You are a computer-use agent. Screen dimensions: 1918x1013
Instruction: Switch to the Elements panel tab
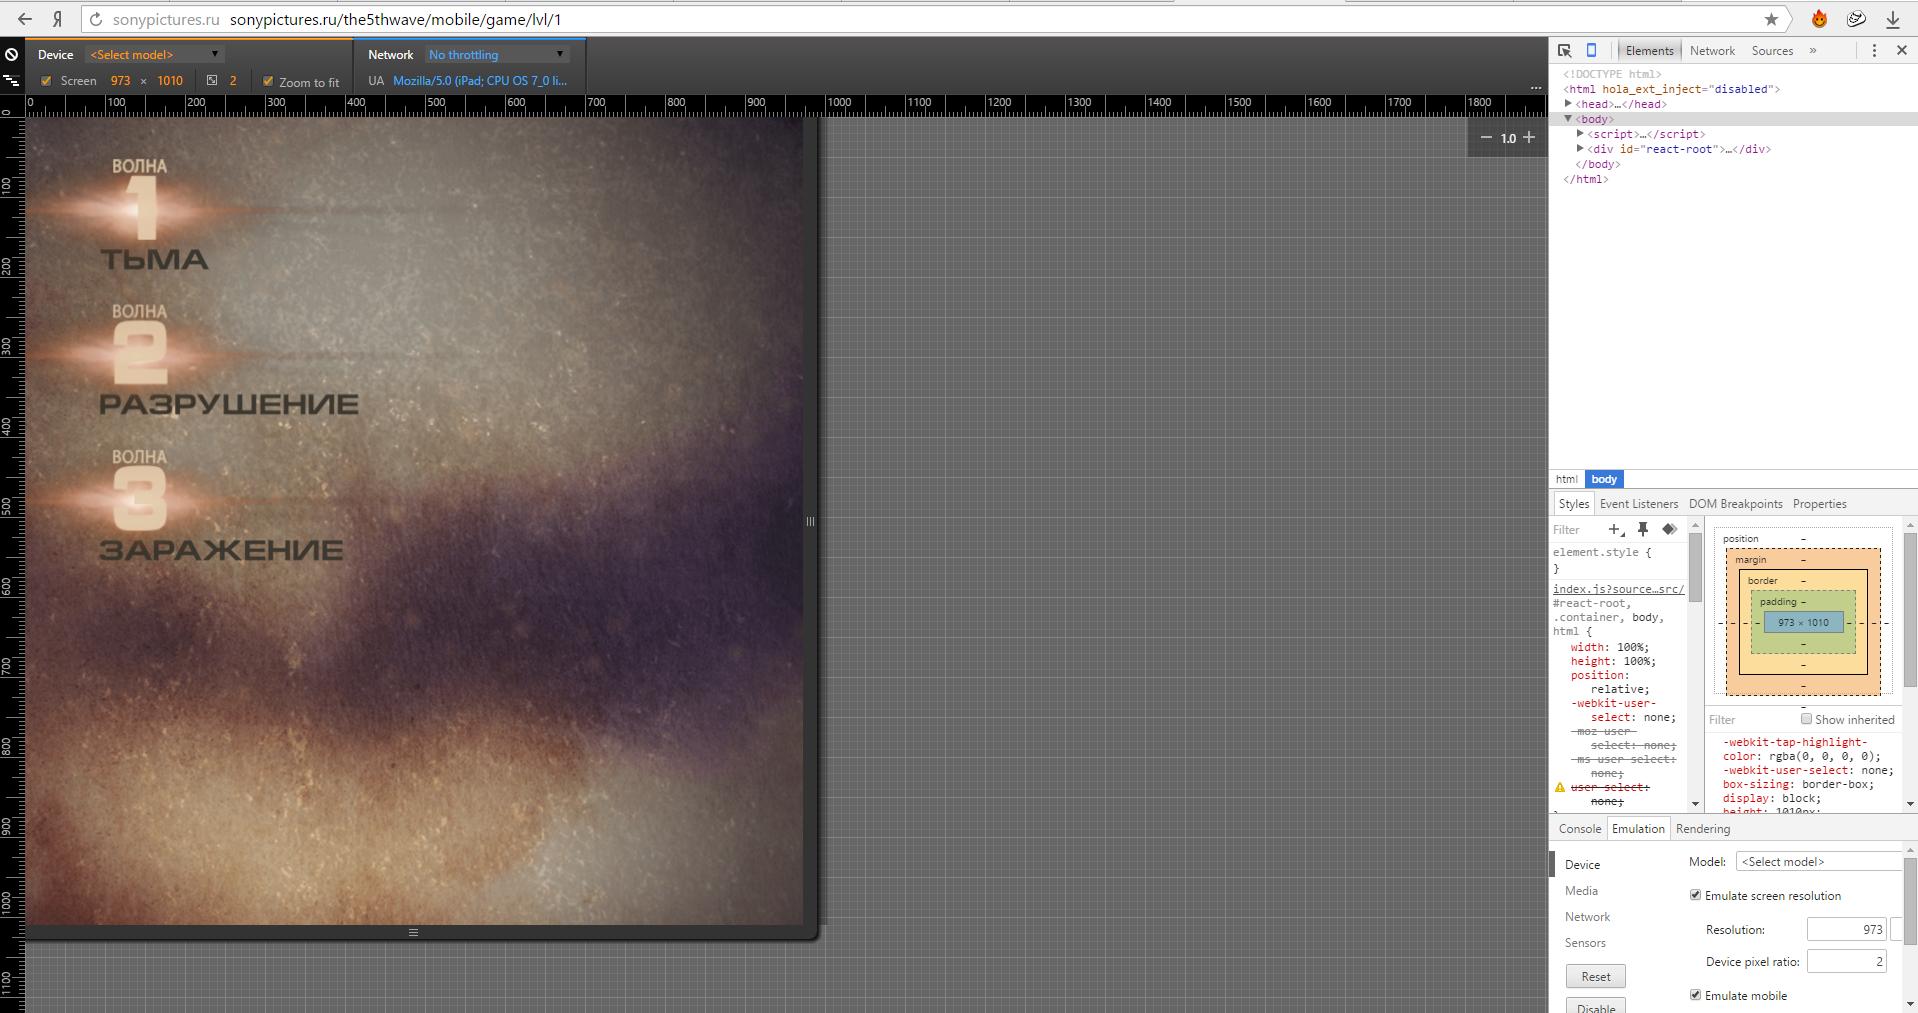click(1649, 50)
